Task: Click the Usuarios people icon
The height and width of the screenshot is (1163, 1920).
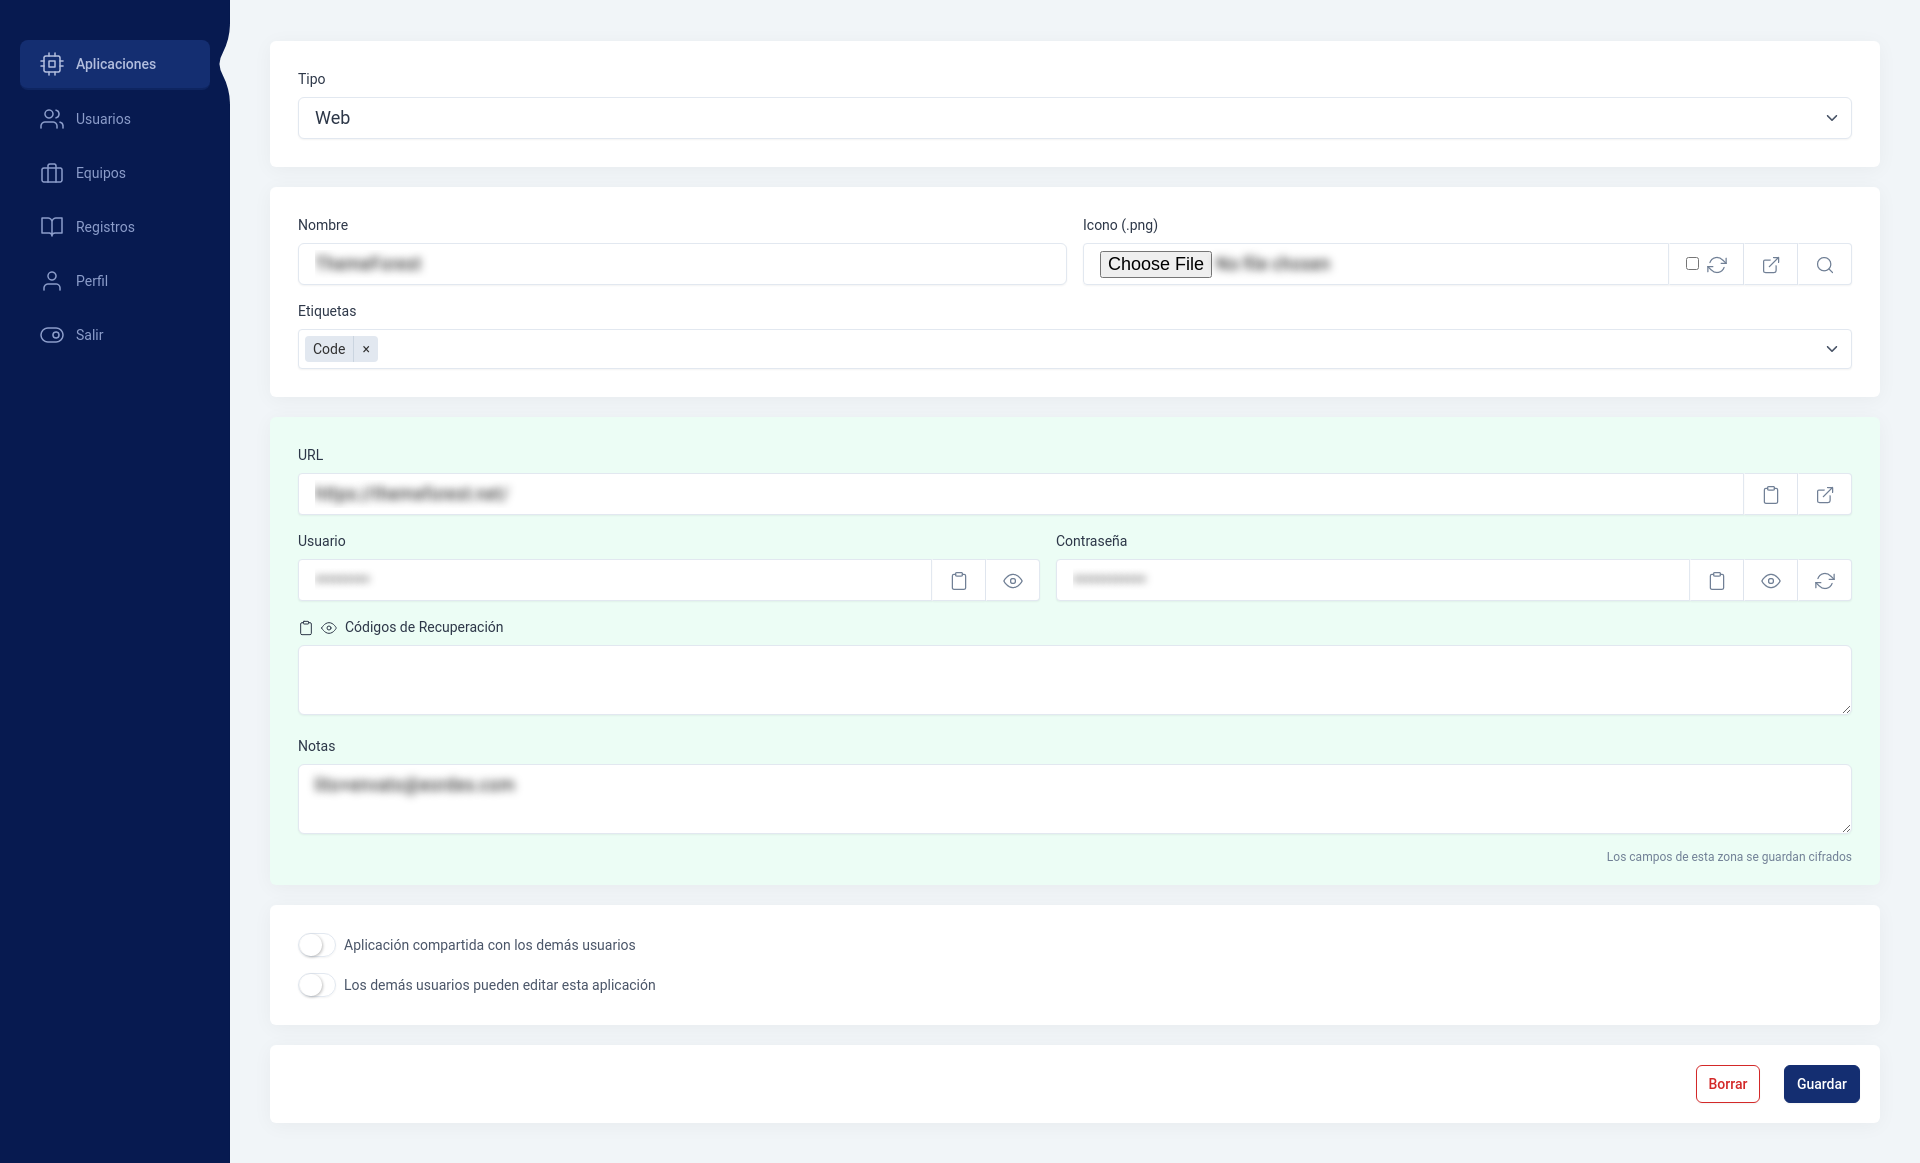Action: [x=52, y=119]
